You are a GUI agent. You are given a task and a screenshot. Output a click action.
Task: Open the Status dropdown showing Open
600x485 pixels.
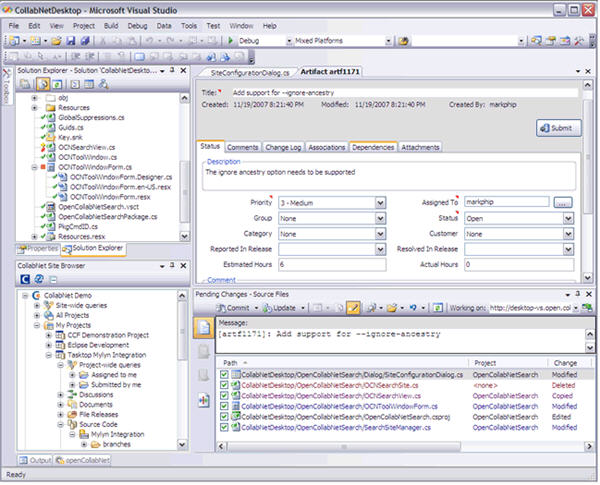click(x=568, y=219)
